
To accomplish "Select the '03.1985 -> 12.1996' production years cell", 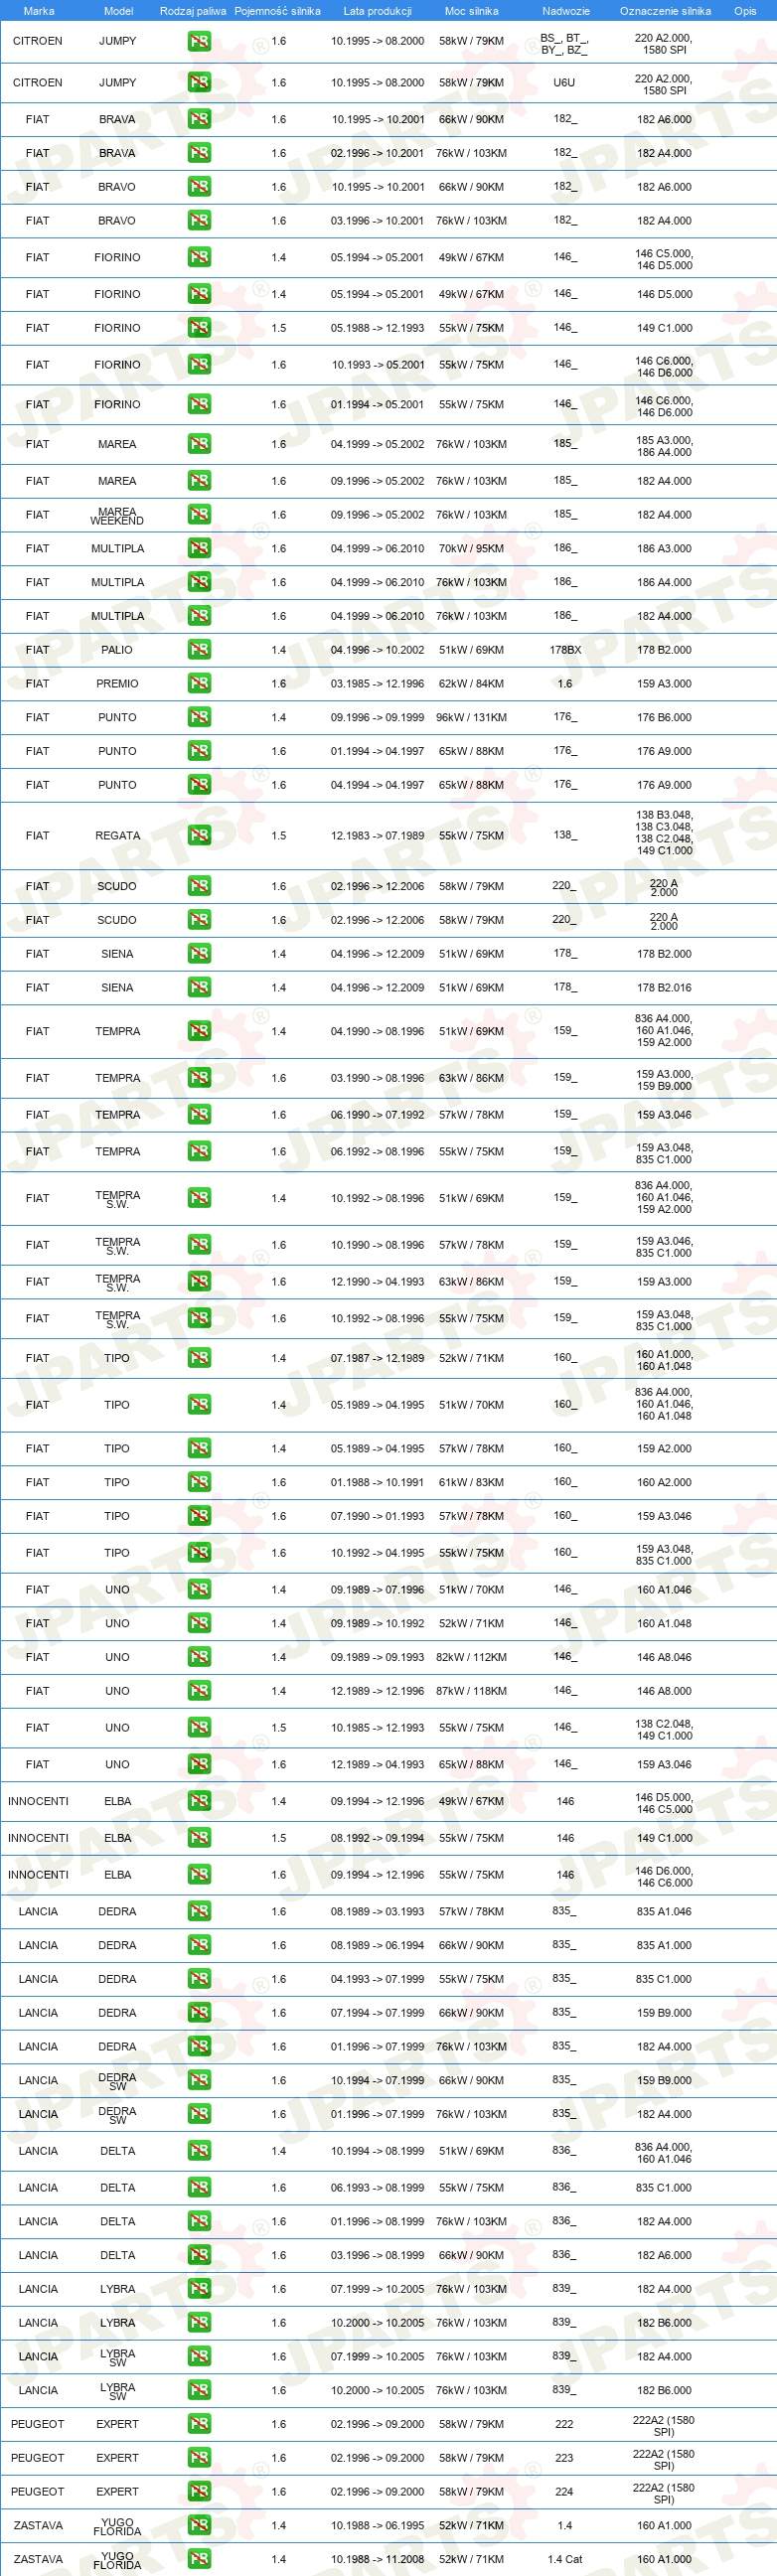I will click(377, 684).
